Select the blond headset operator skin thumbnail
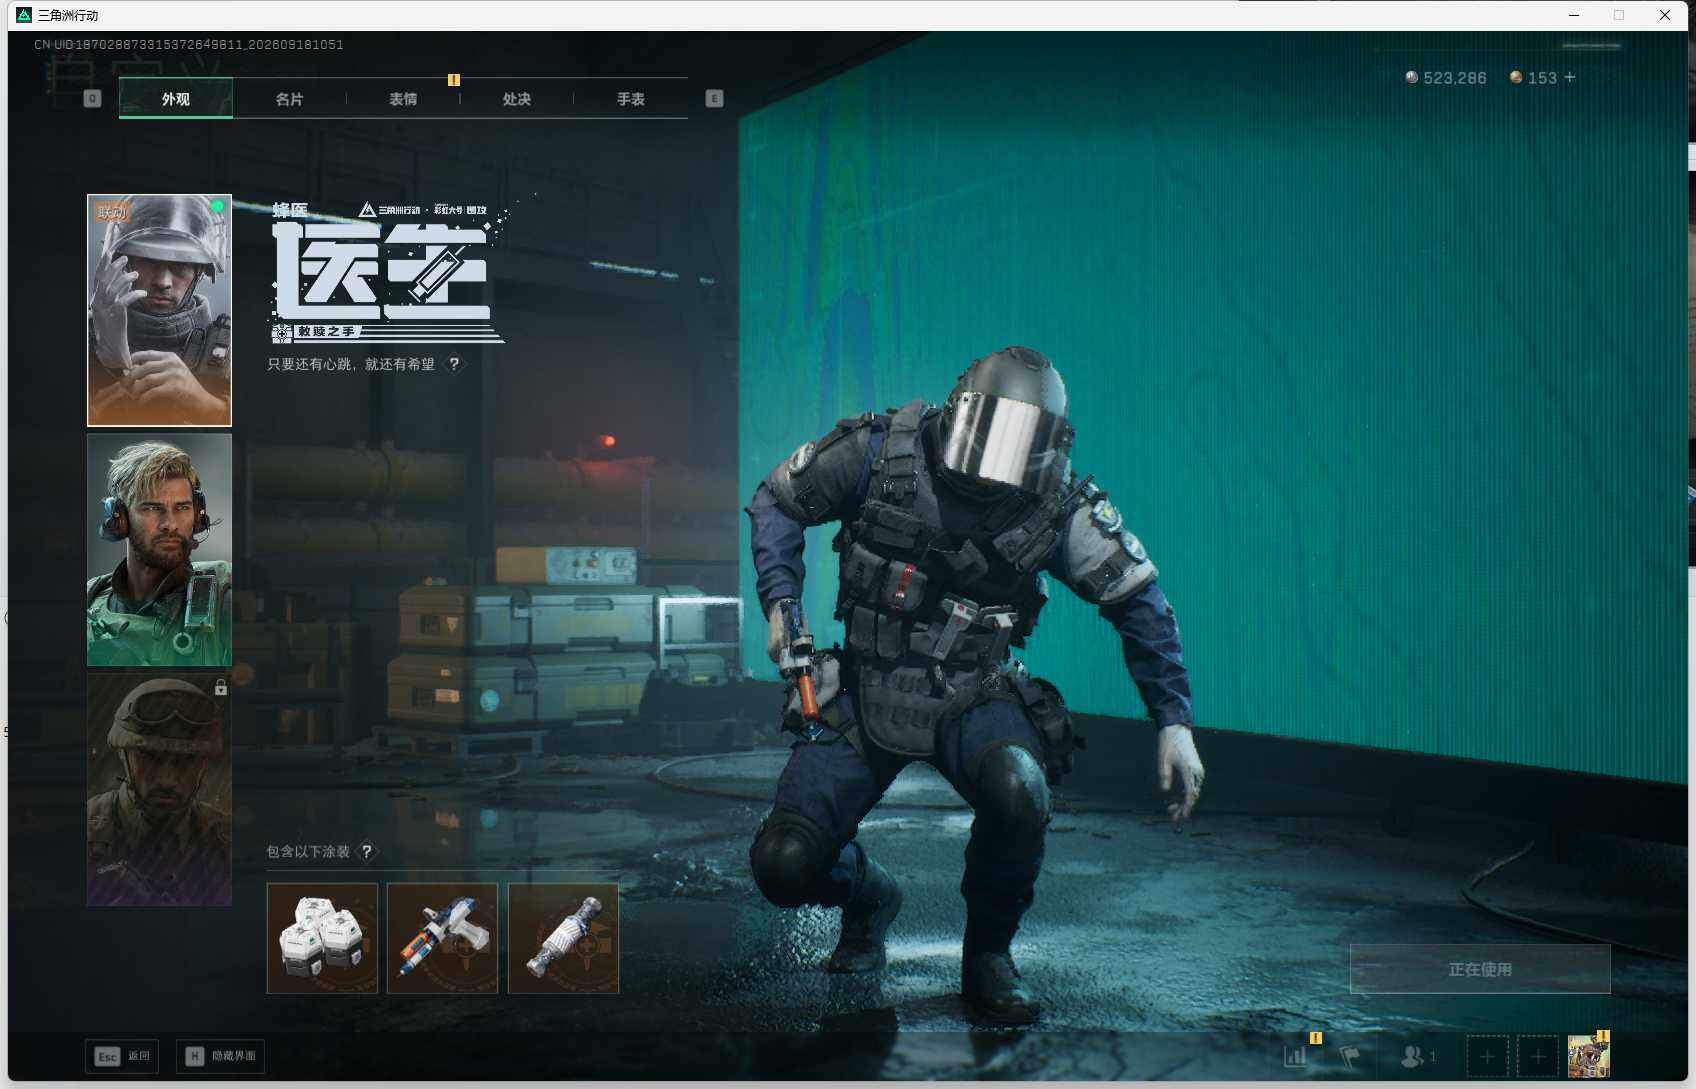Viewport: 1696px width, 1089px height. click(x=159, y=549)
